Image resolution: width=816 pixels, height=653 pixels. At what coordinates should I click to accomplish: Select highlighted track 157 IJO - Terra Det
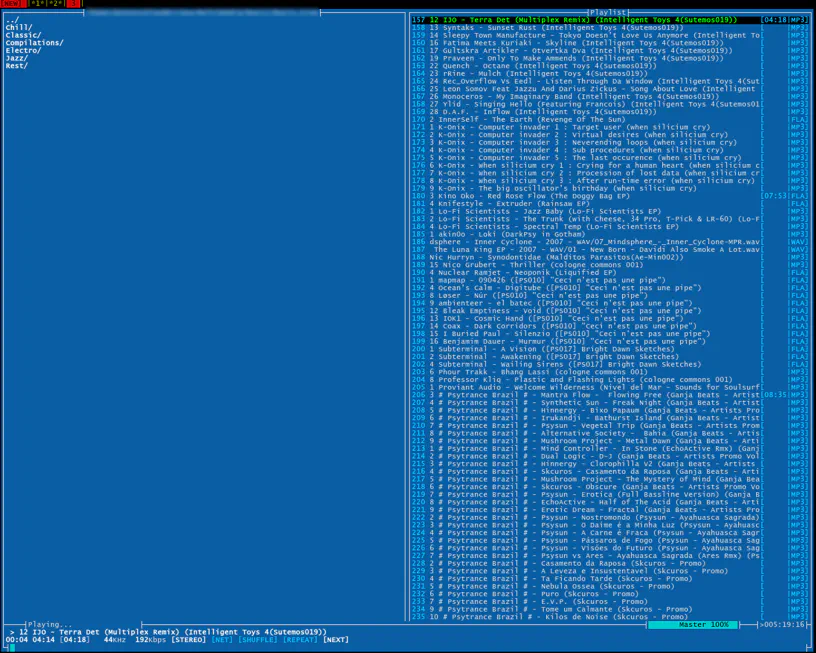pyautogui.click(x=610, y=20)
